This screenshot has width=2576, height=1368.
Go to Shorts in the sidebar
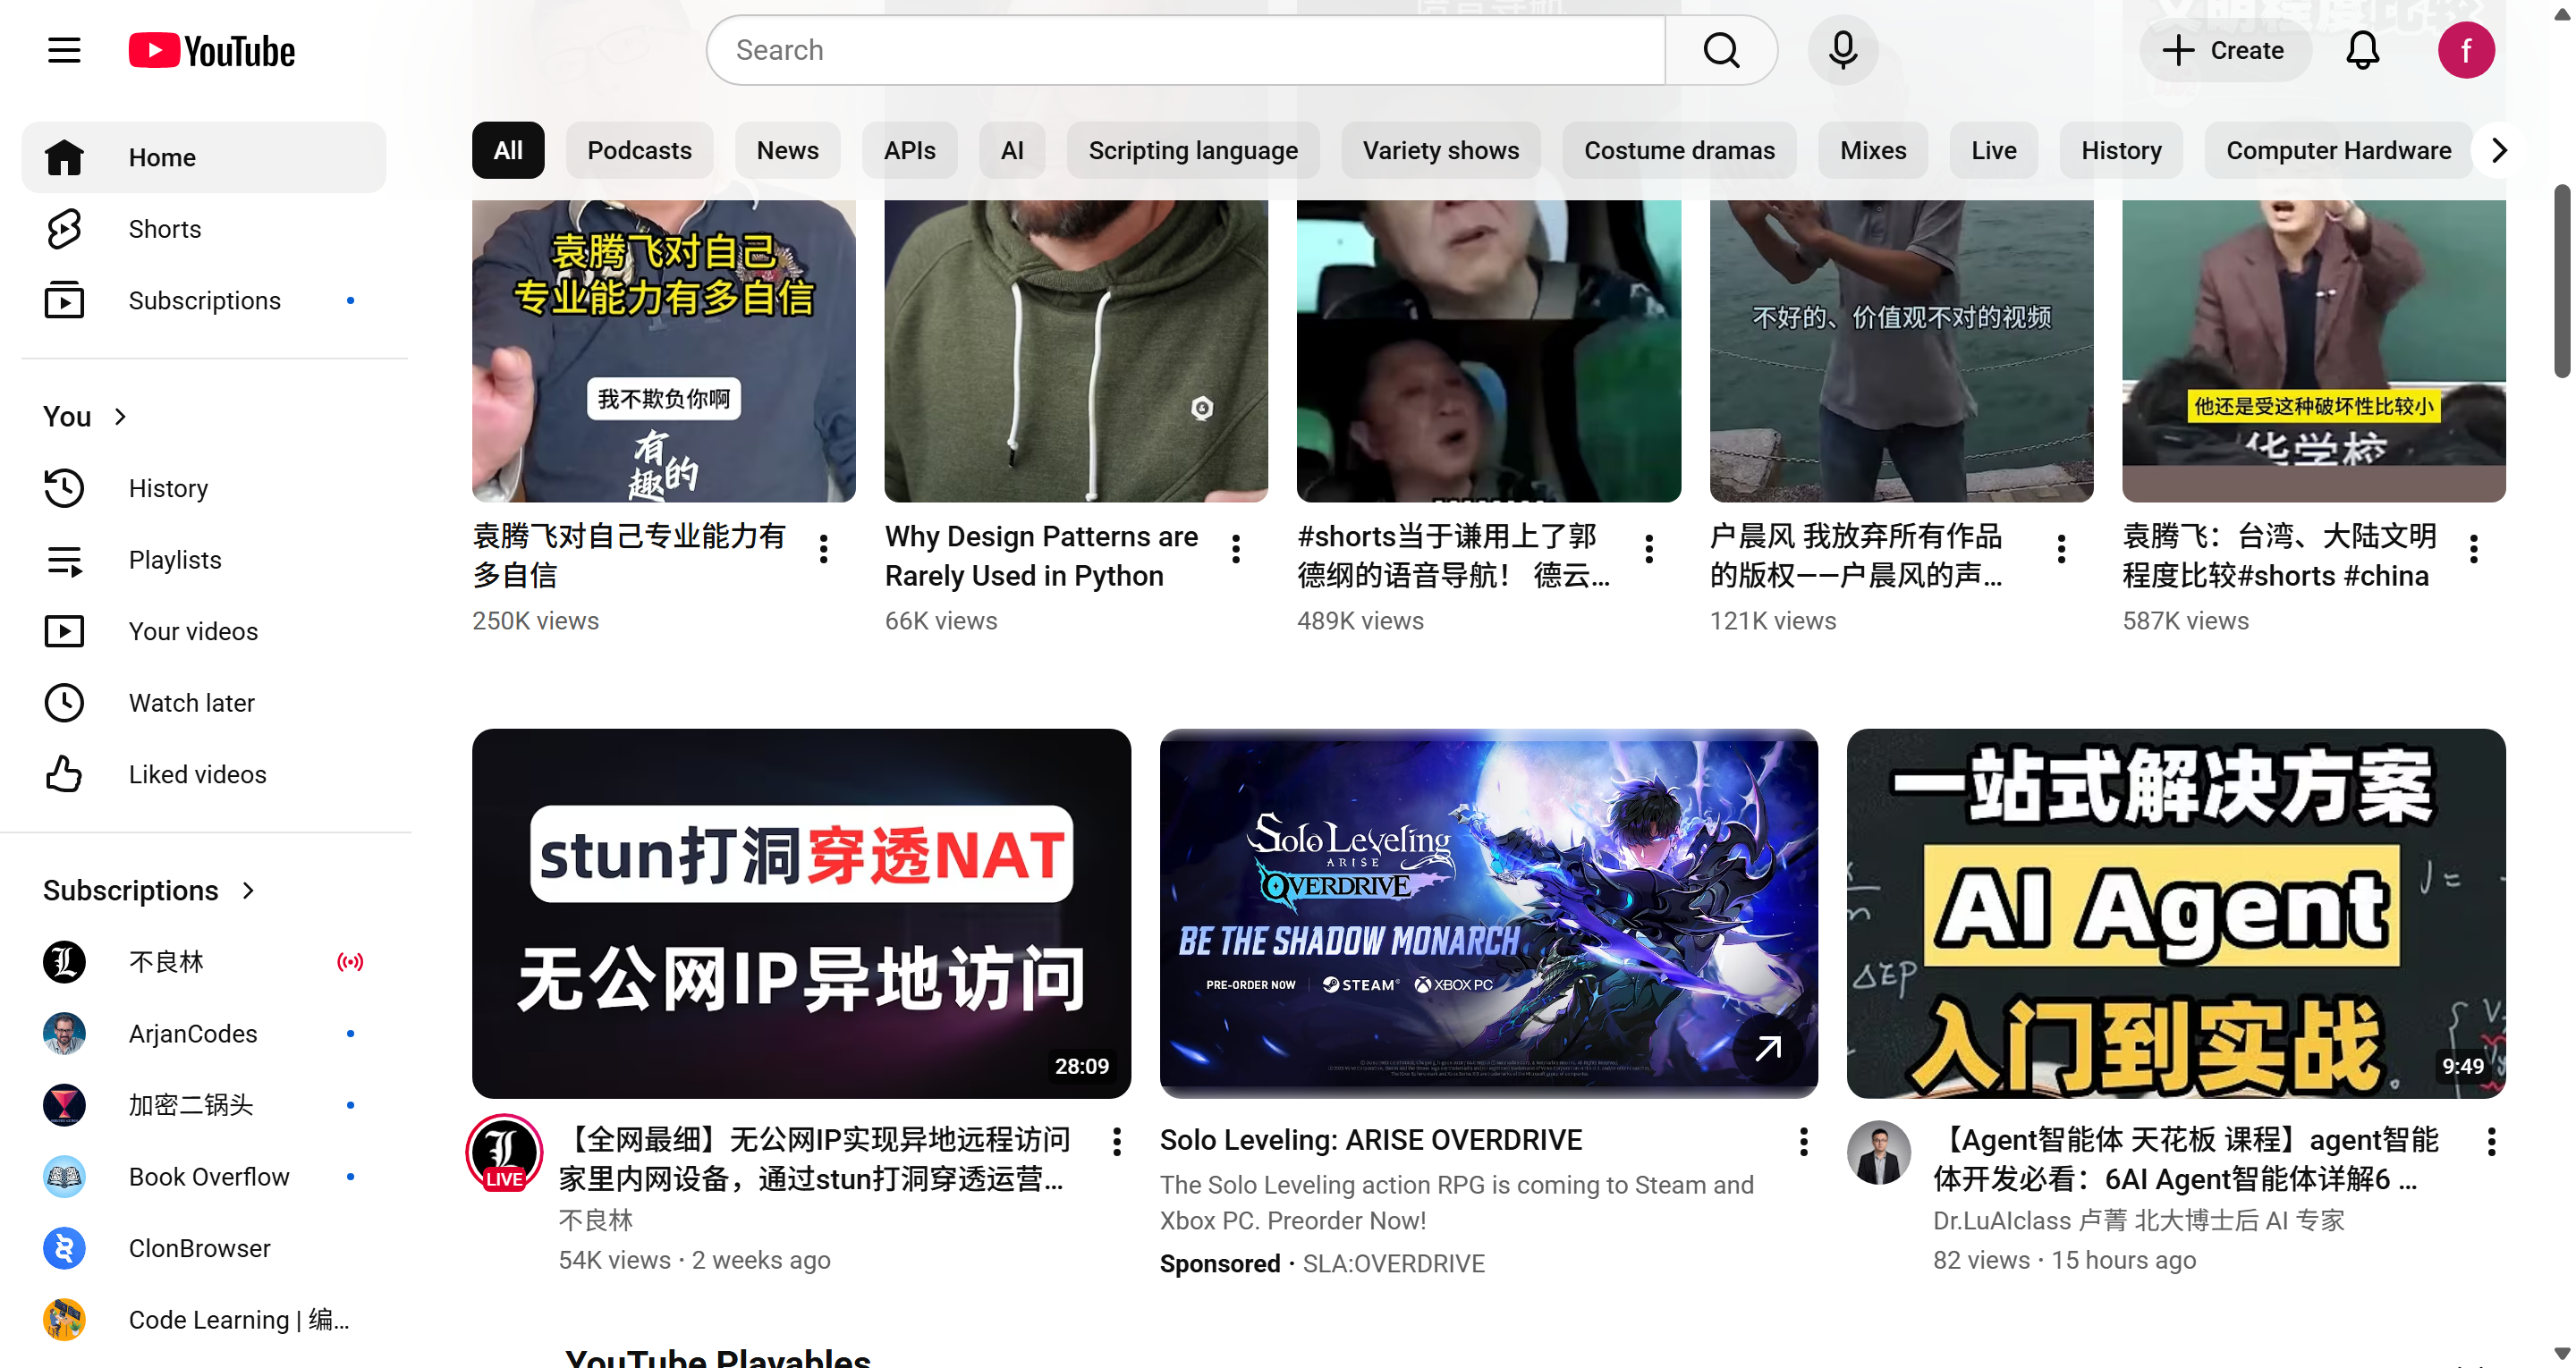pyautogui.click(x=164, y=229)
